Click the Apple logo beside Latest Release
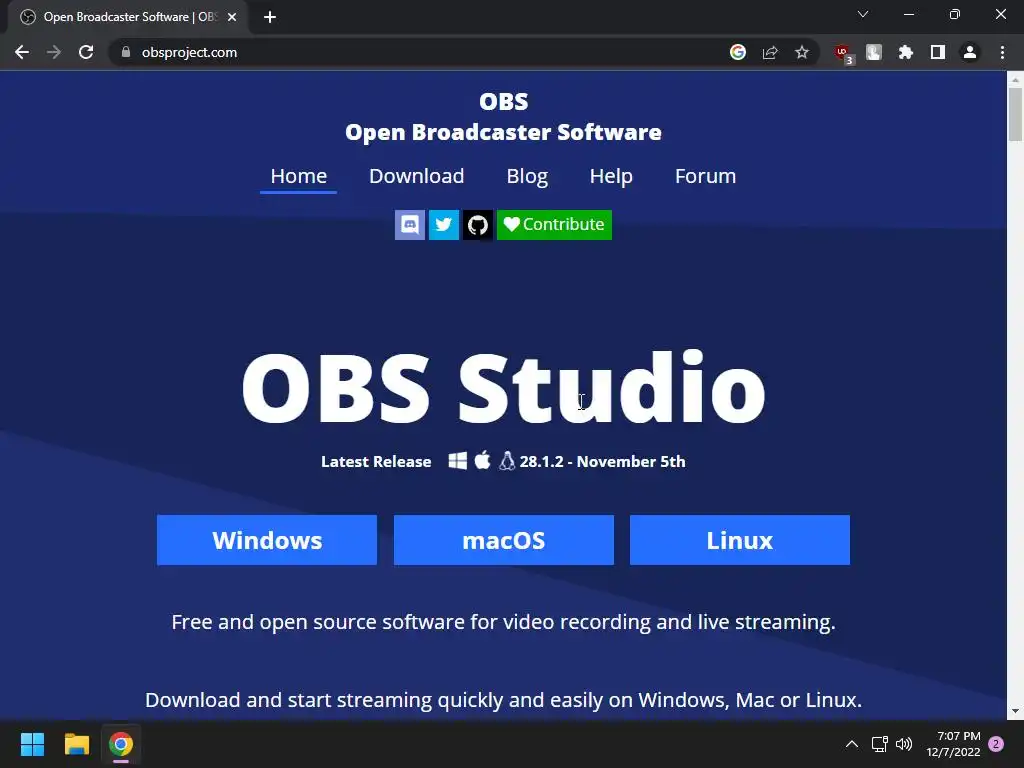Image resolution: width=1024 pixels, height=768 pixels. [483, 460]
